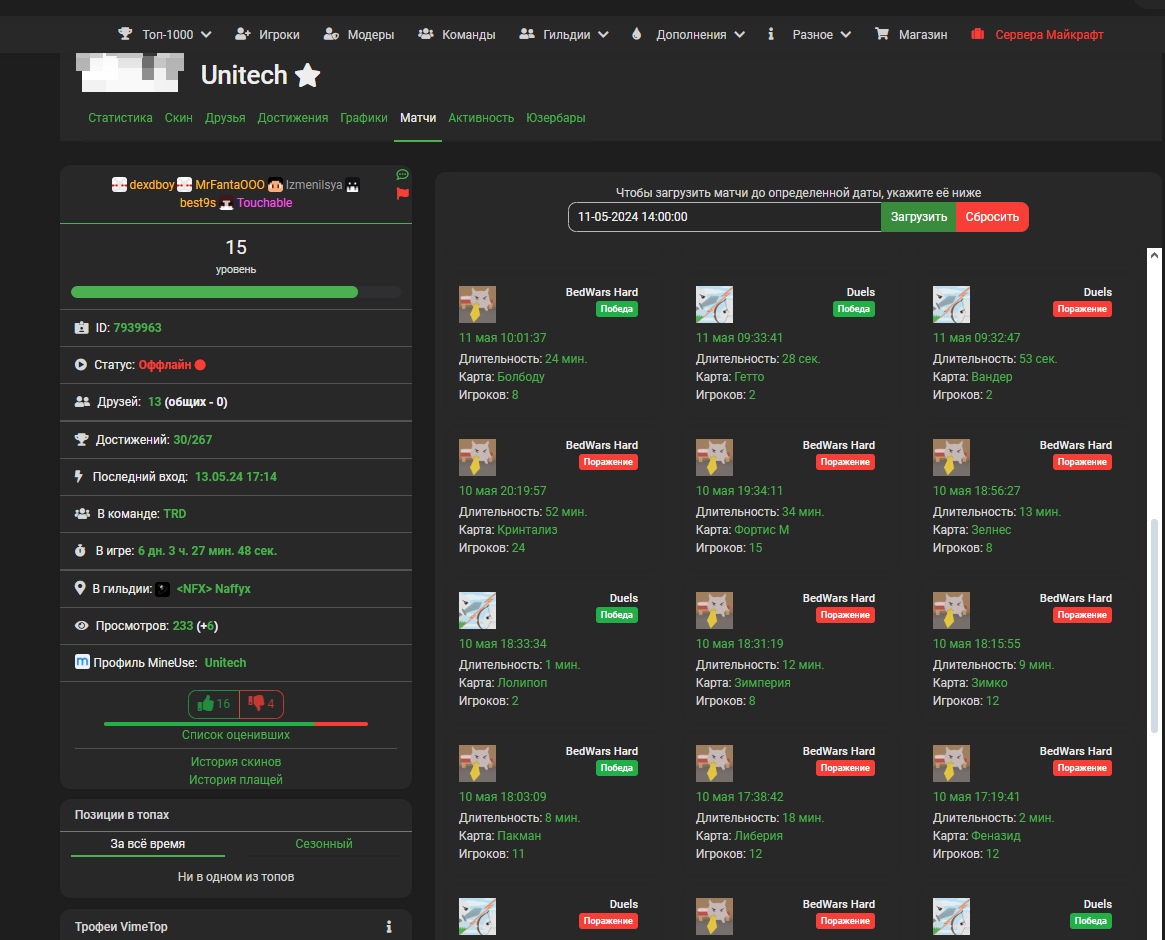Screen dimensions: 1165x940
Task: Click the info icon in Трофеи VimeTop
Action: tap(389, 927)
